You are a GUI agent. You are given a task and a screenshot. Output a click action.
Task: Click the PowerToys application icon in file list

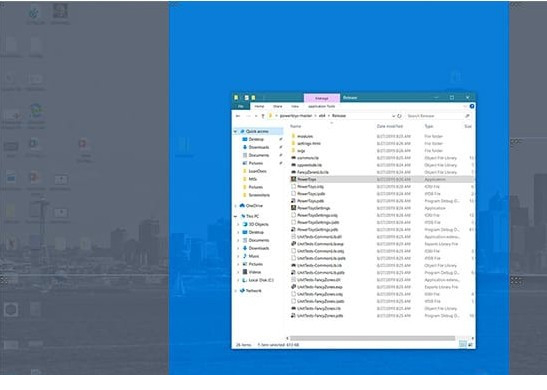click(293, 179)
